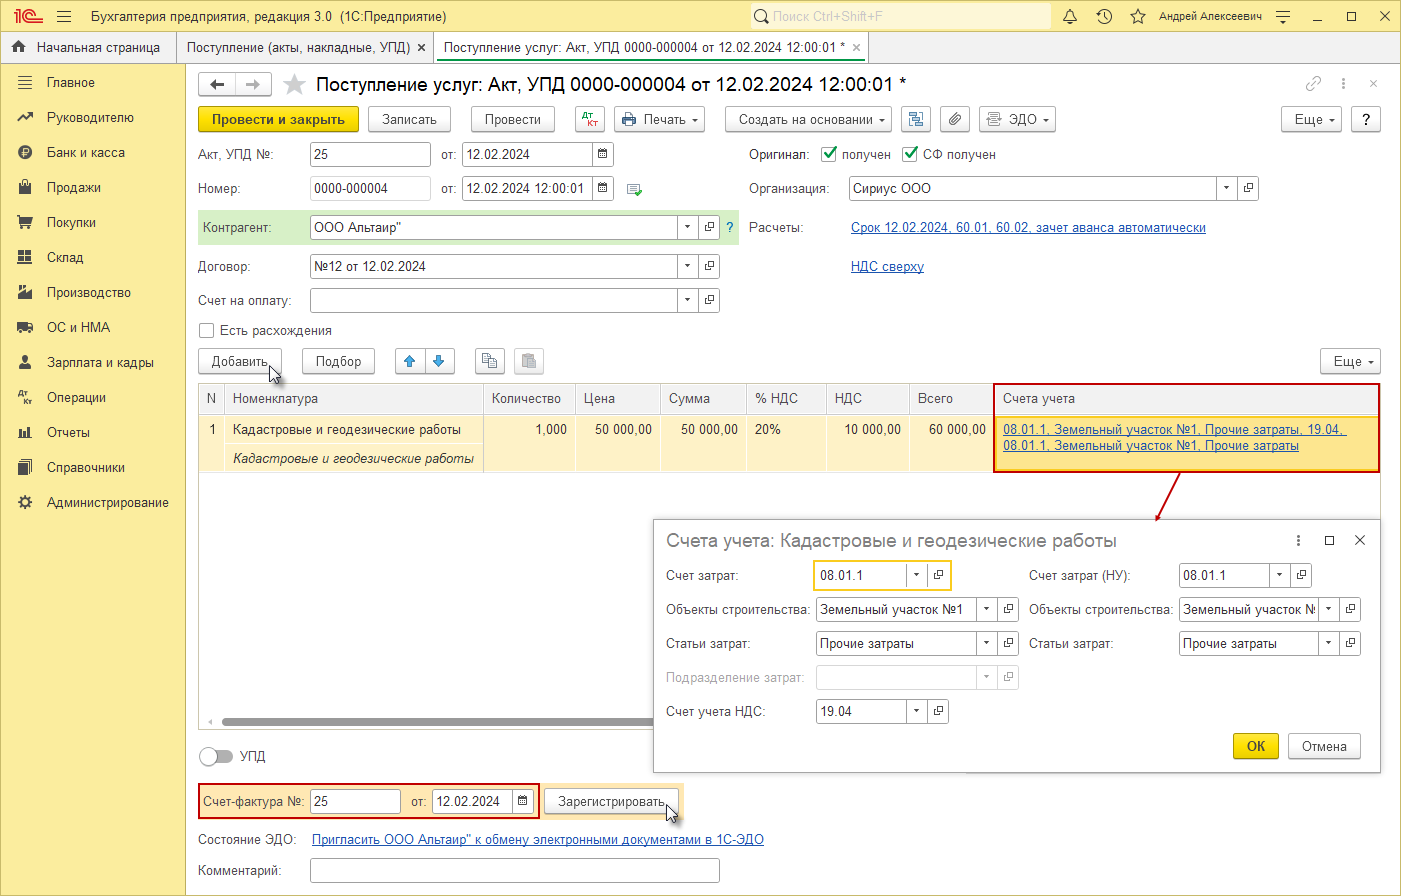Open notifications bell
Screen dimensions: 1401x896
pos(1070,16)
